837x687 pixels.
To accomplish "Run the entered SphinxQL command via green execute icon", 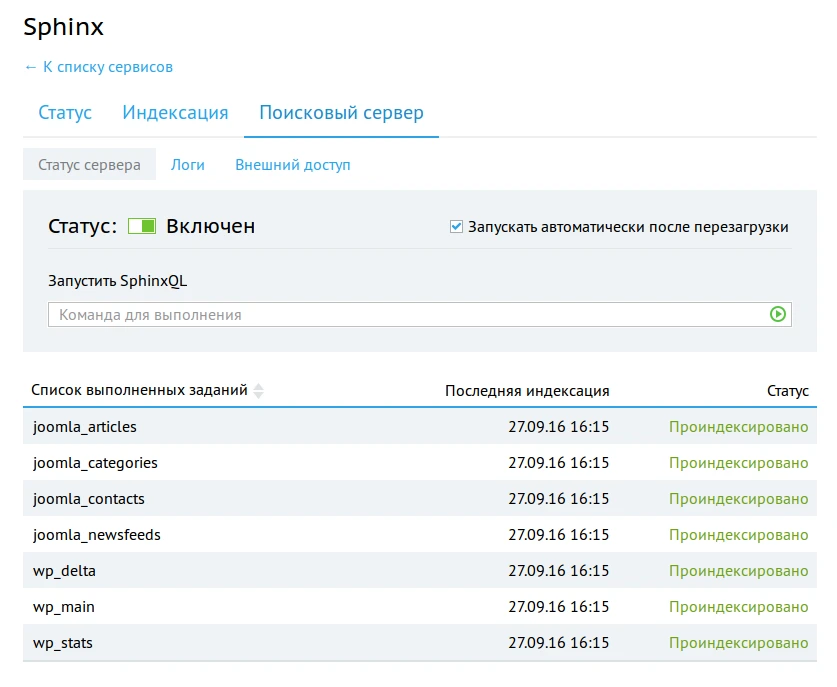I will click(777, 314).
